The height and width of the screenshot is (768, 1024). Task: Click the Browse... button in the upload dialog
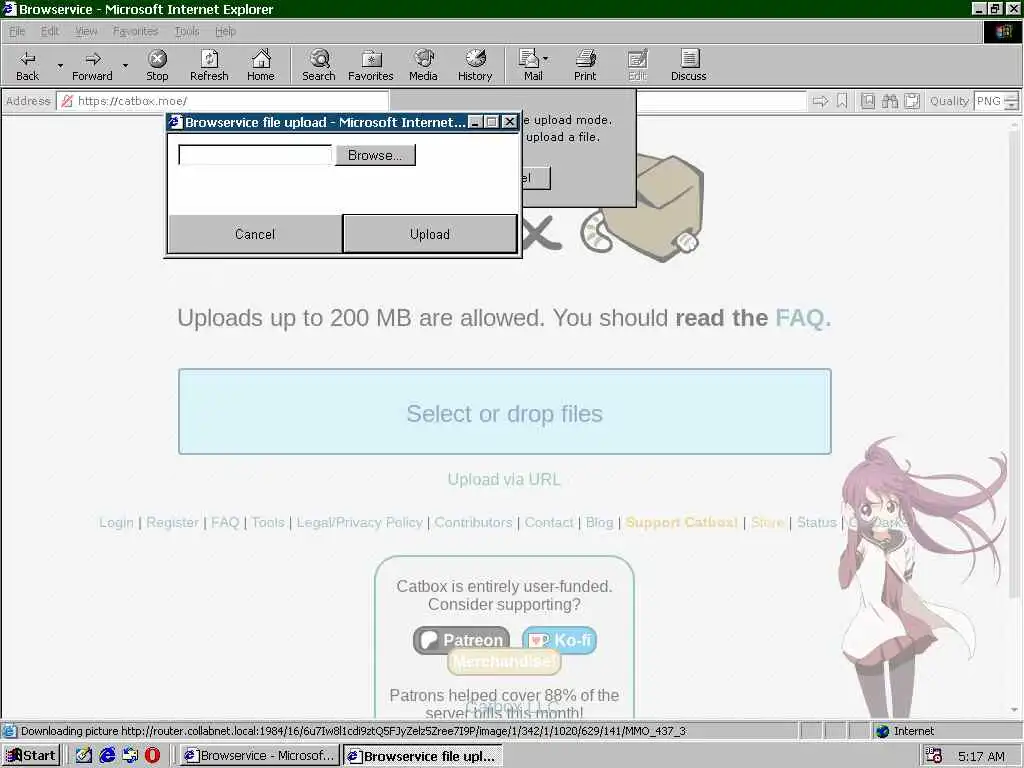click(x=375, y=155)
